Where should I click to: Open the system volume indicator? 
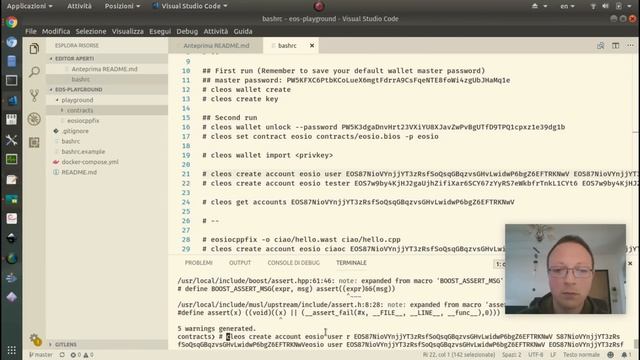click(605, 6)
